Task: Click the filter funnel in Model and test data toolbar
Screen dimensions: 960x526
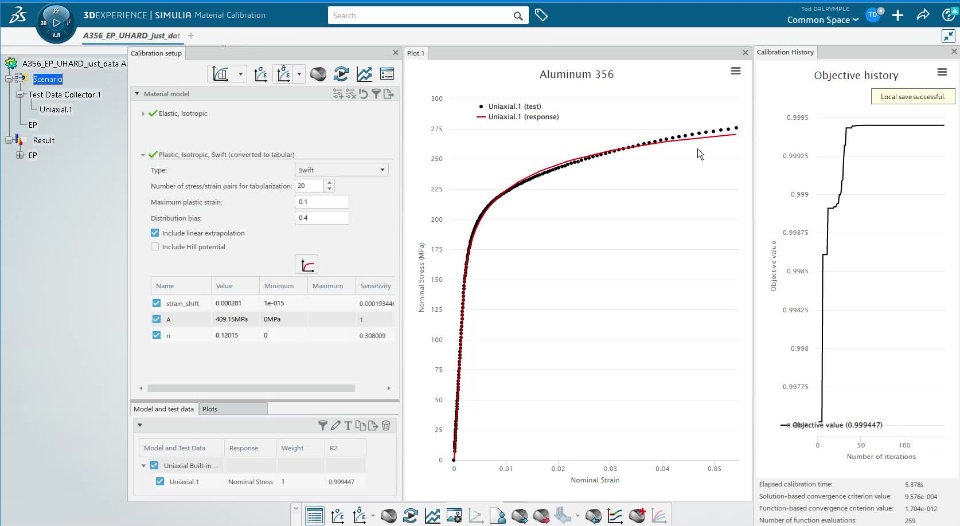Action: coord(323,425)
